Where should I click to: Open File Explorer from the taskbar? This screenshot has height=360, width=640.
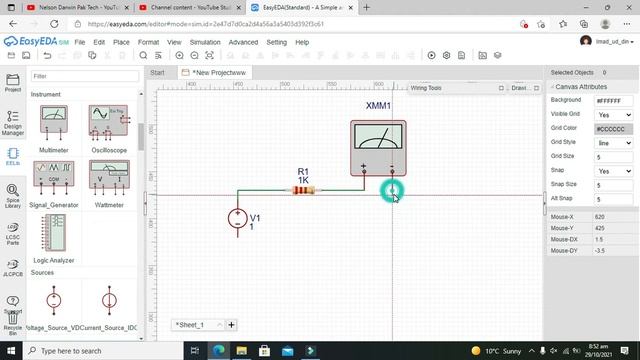point(242,351)
